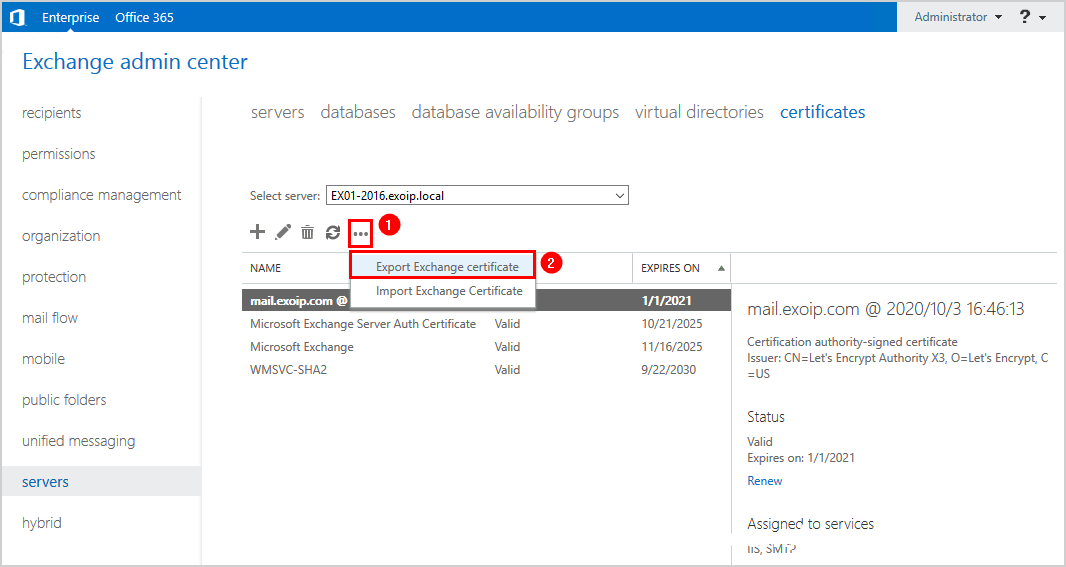The width and height of the screenshot is (1066, 567).
Task: Open the help question mark menu
Action: point(1032,17)
